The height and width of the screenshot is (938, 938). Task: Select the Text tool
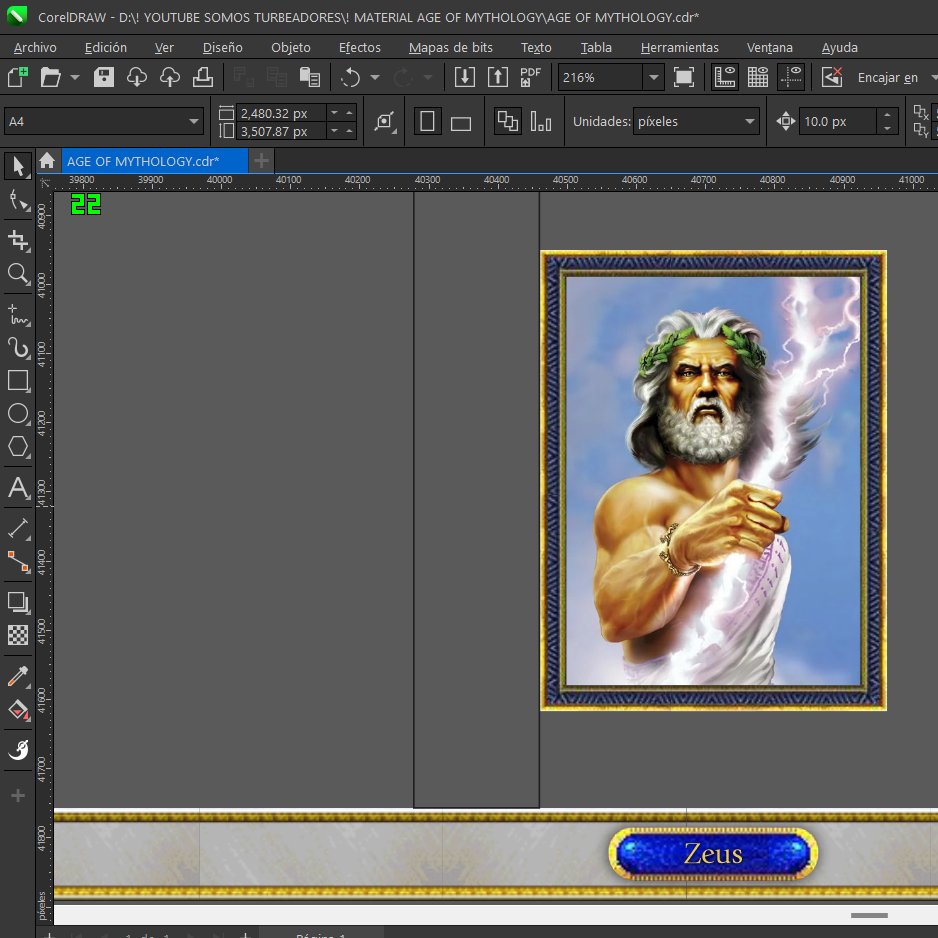(x=18, y=488)
